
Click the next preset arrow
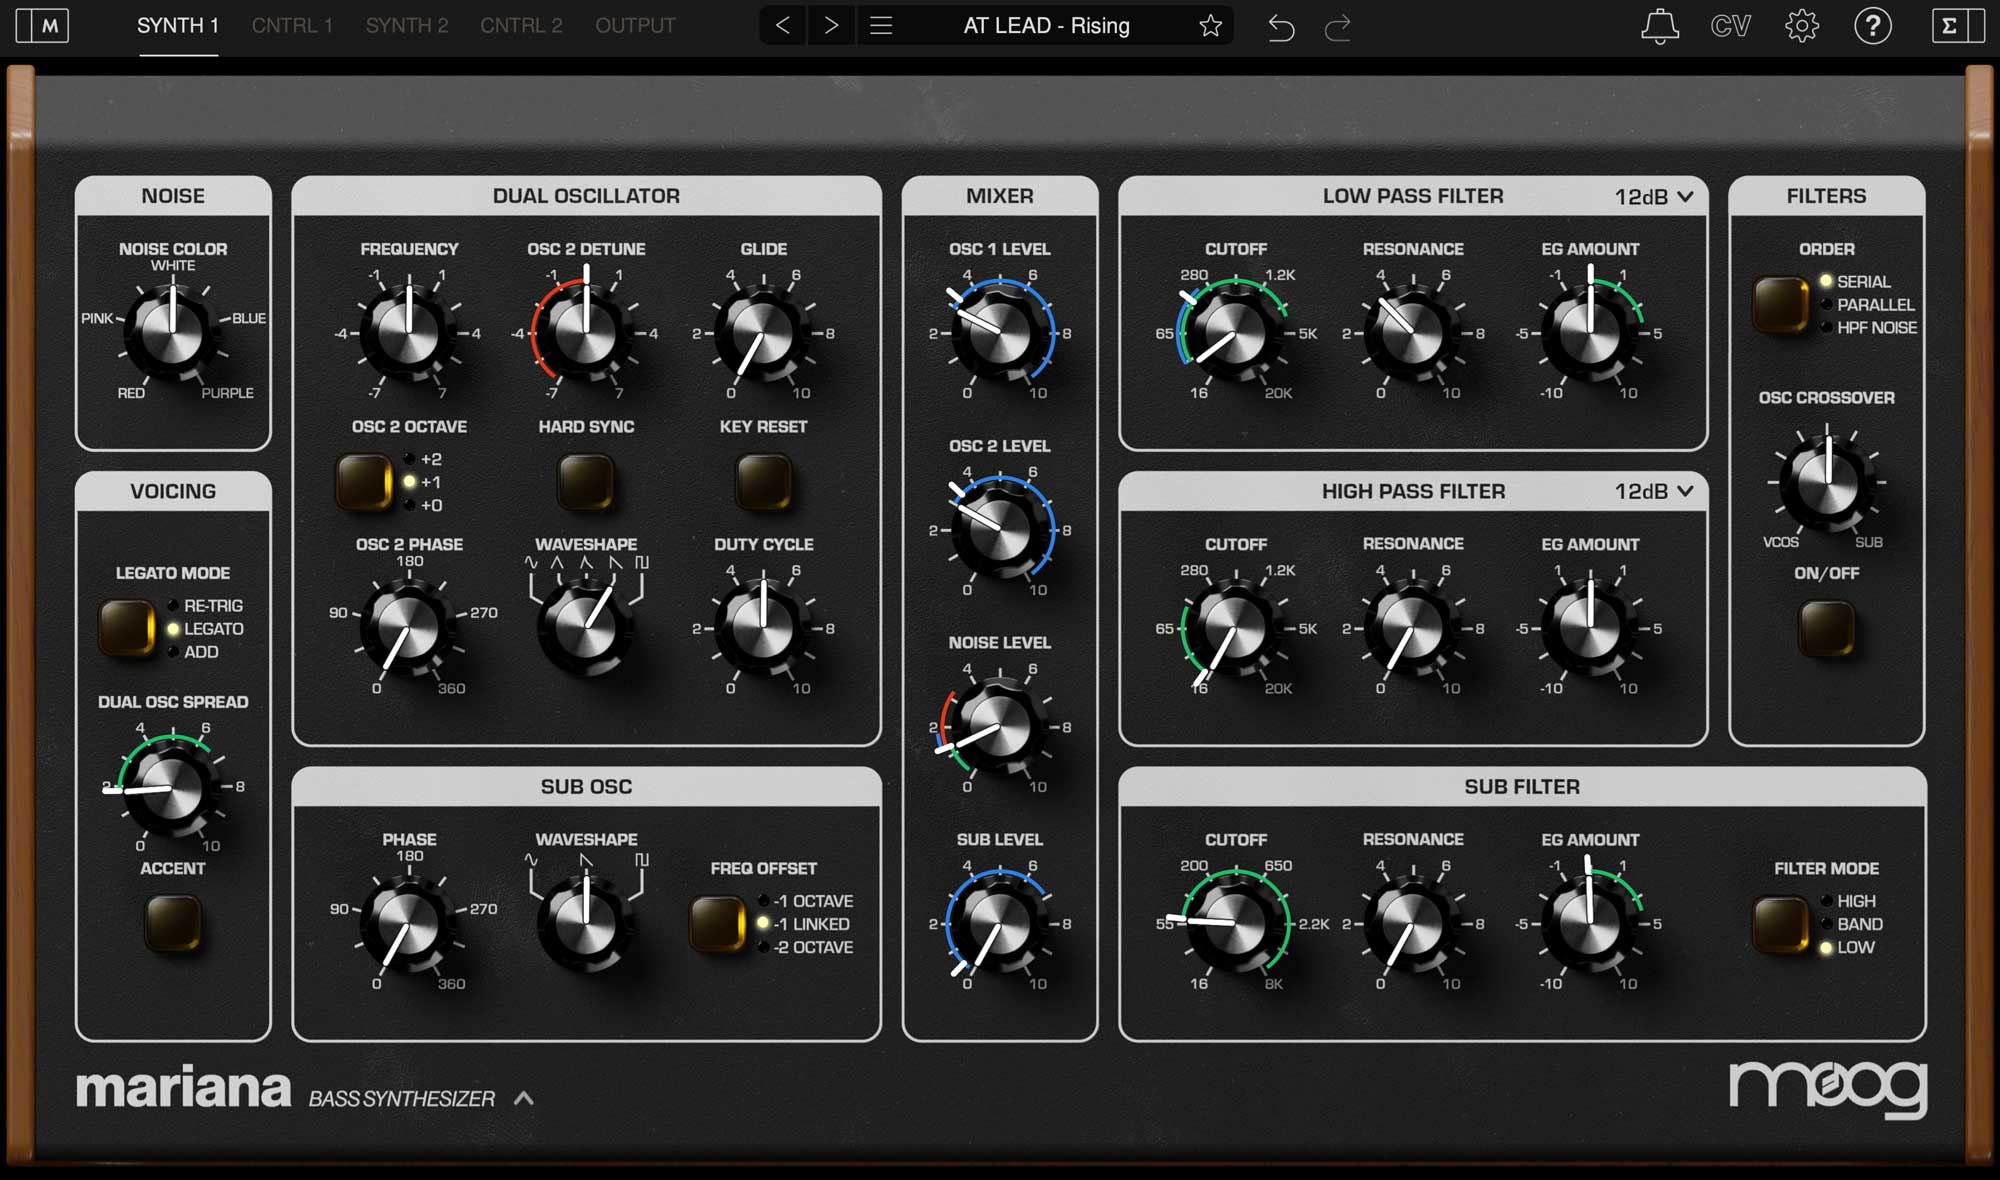(831, 26)
